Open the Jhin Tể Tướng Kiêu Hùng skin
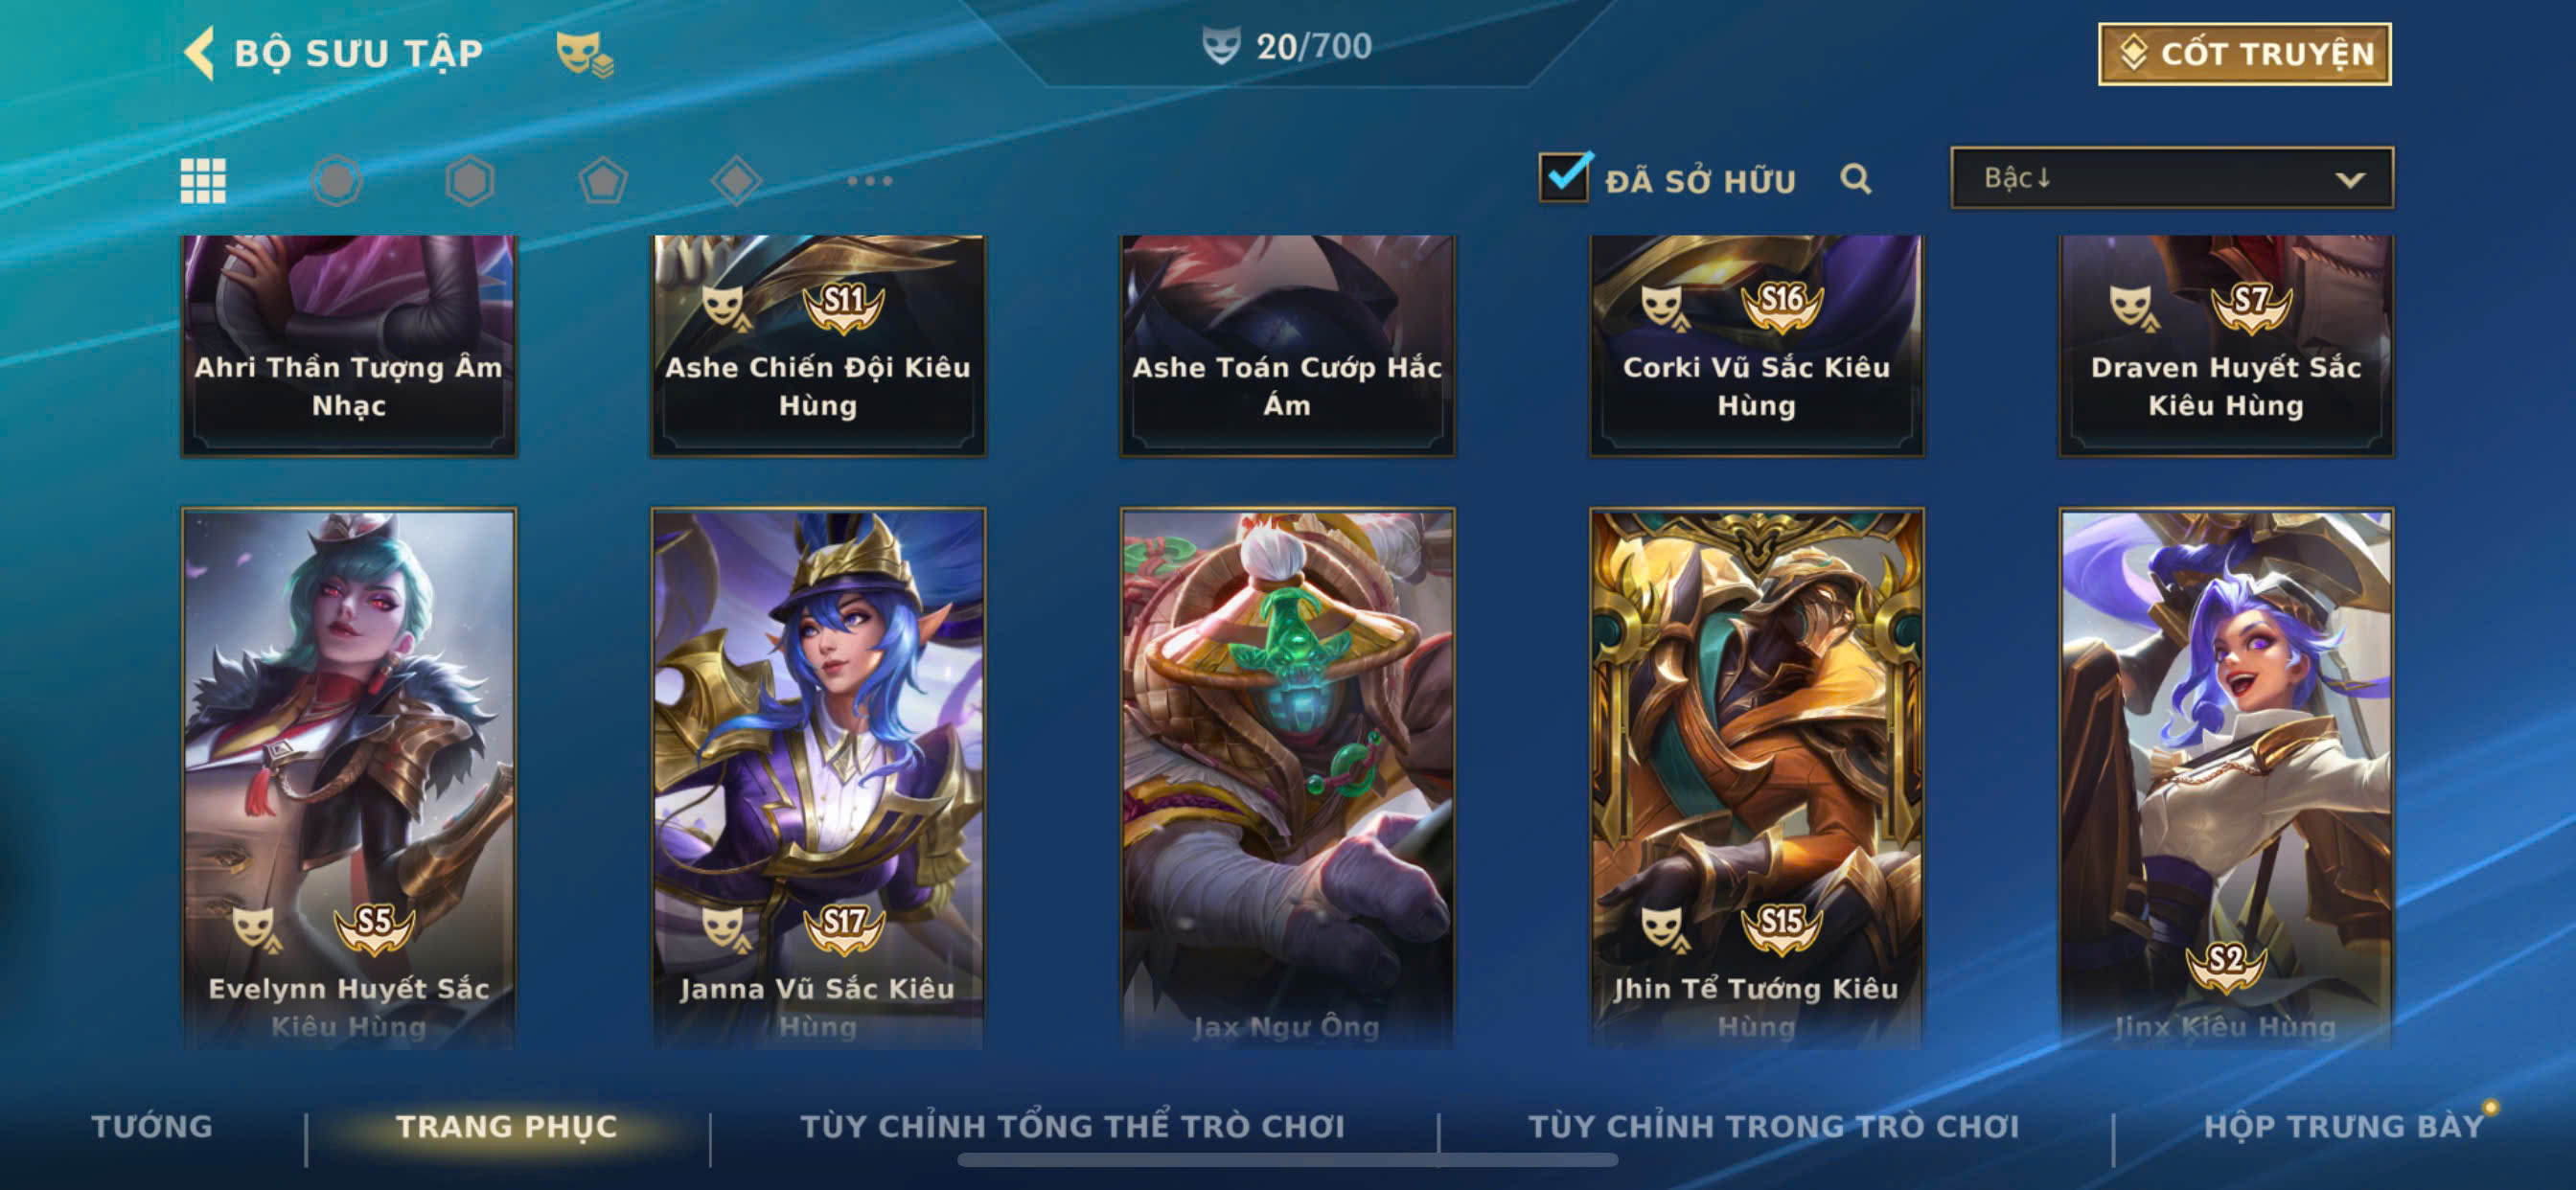 1756,778
